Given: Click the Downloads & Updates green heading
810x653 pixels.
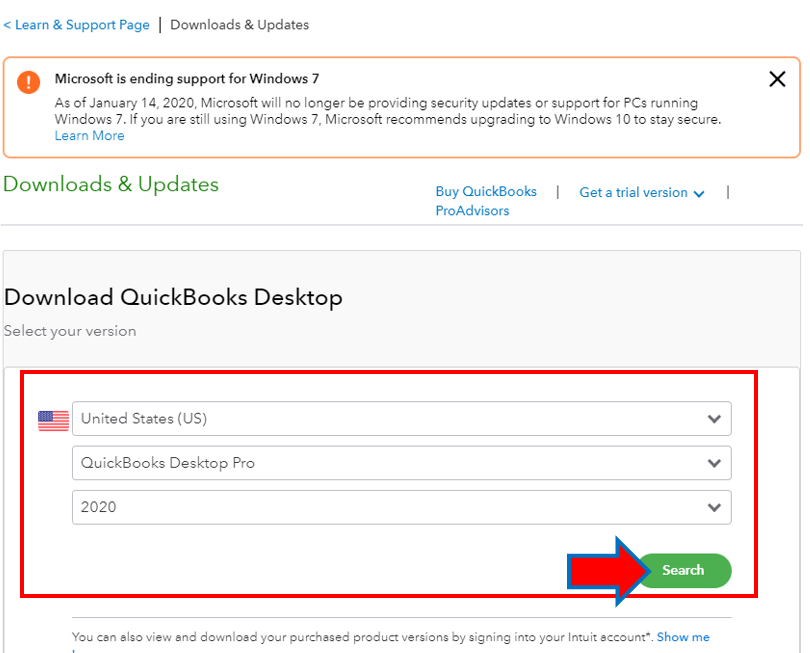Looking at the screenshot, I should pyautogui.click(x=111, y=184).
